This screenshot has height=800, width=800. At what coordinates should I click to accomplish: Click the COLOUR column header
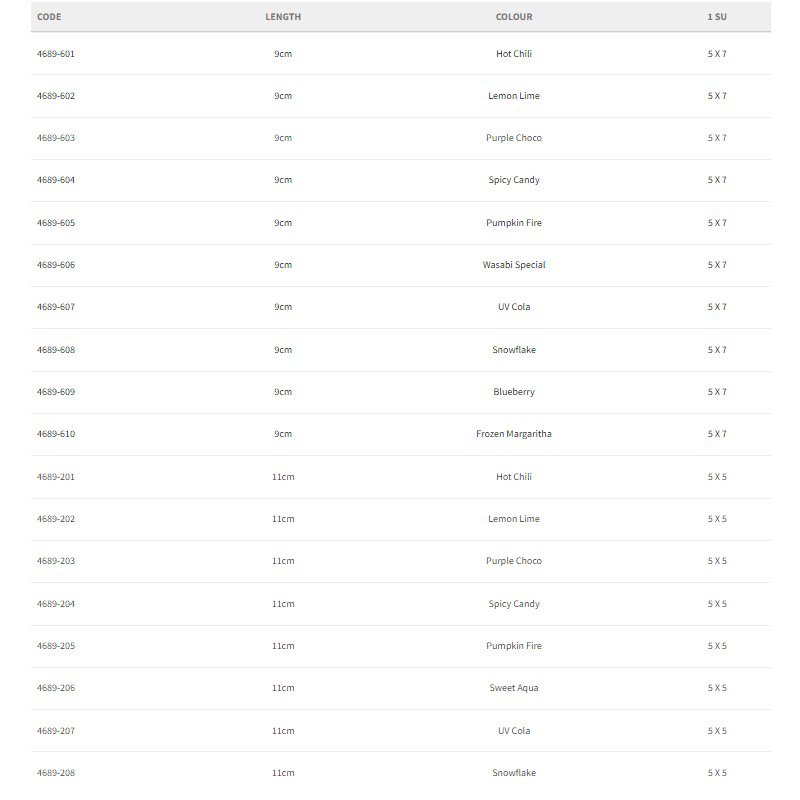(514, 17)
